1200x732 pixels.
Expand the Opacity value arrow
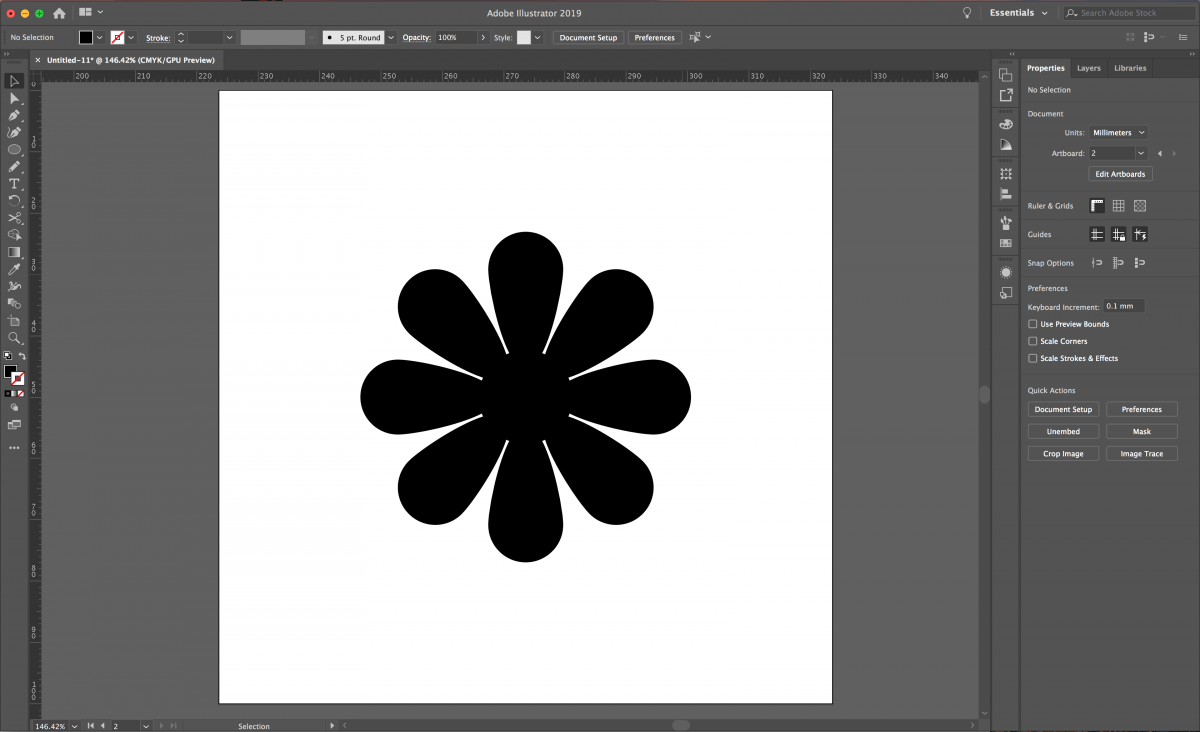point(484,37)
